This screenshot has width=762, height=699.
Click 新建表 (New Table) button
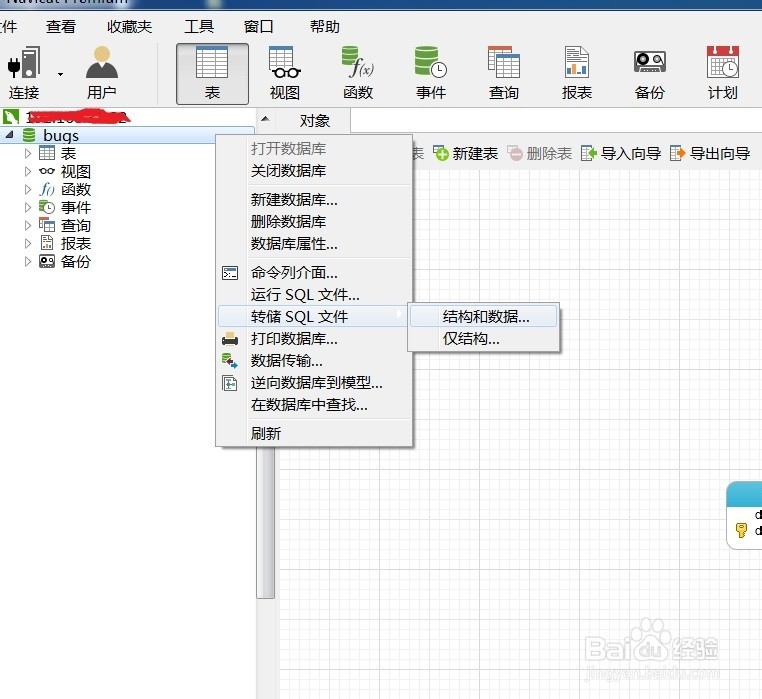click(466, 154)
